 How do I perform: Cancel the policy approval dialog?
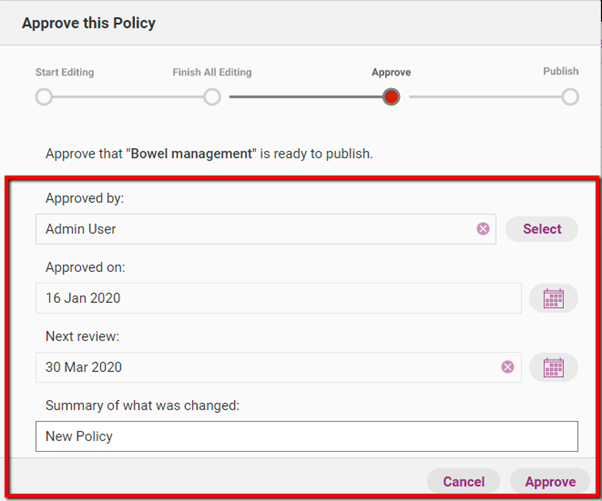coord(464,482)
